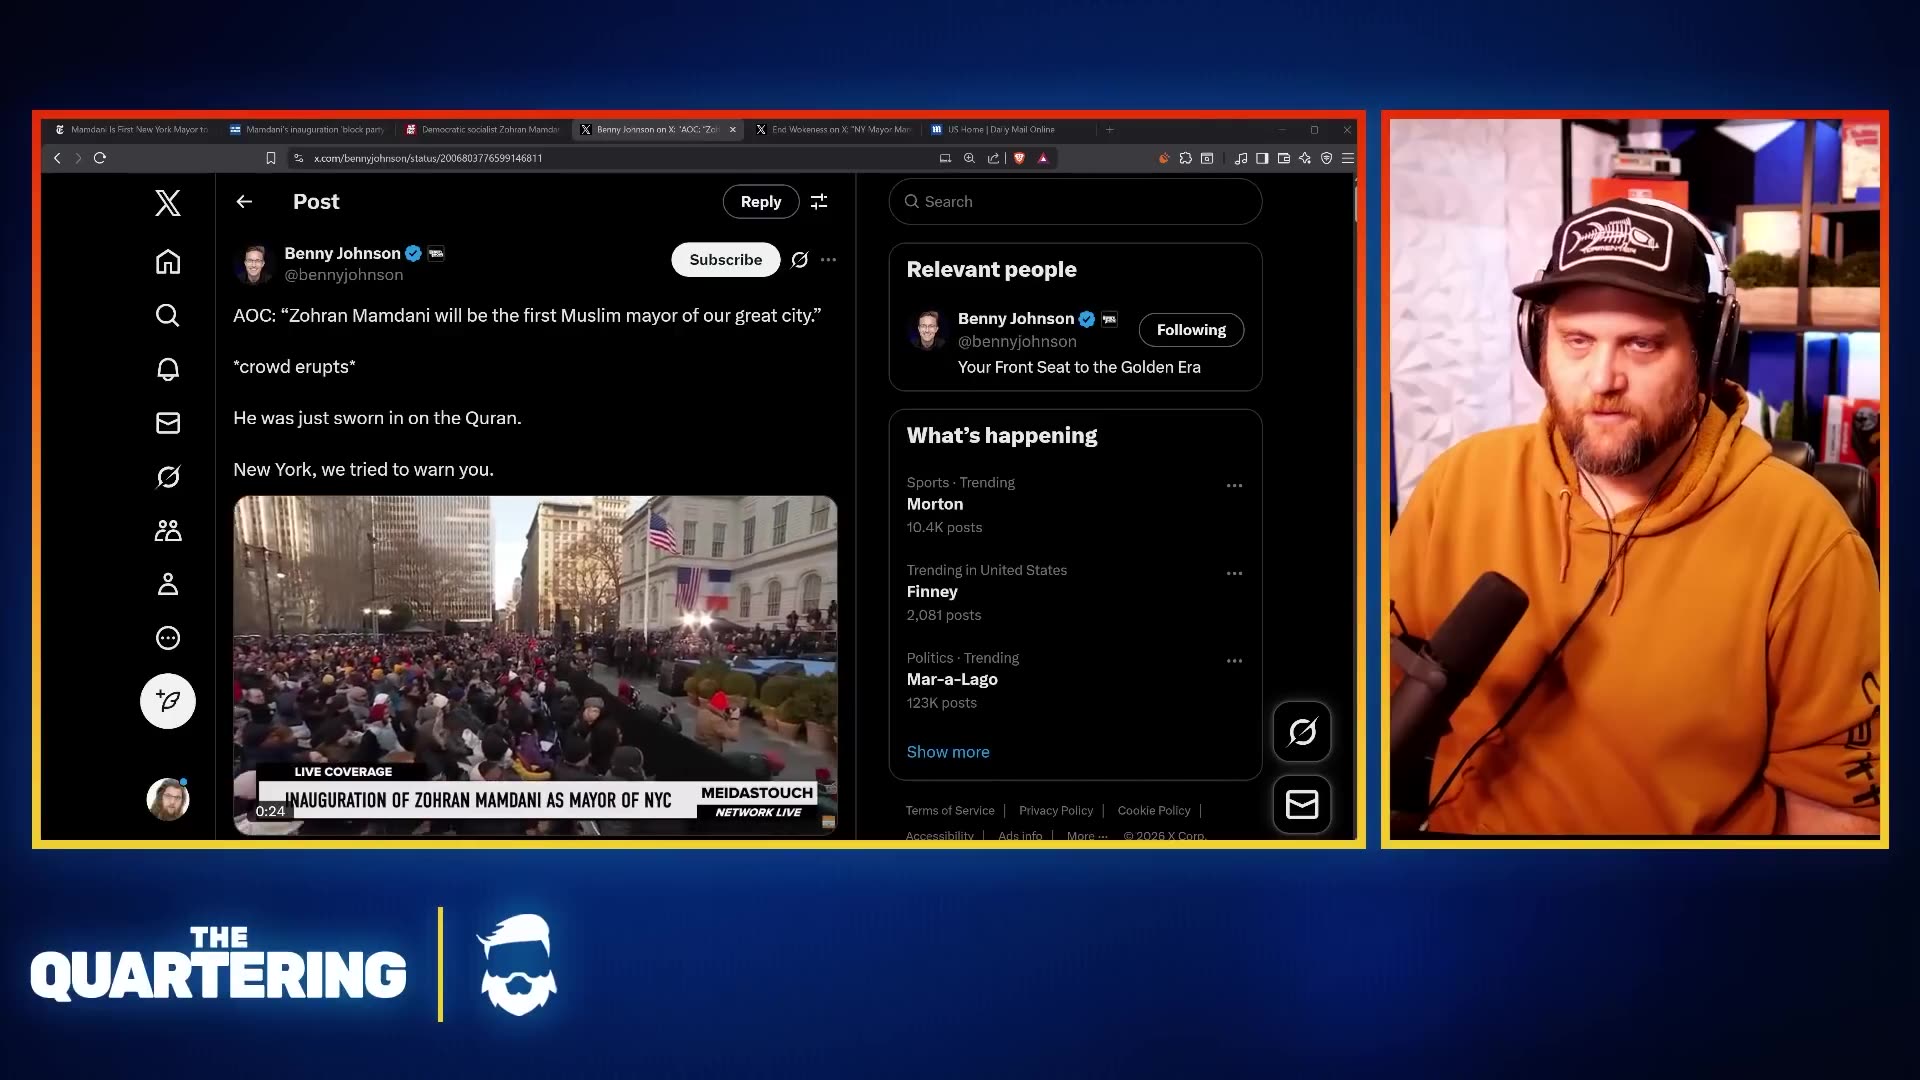
Task: Open Profile person icon in sidebar
Action: pyautogui.click(x=168, y=584)
